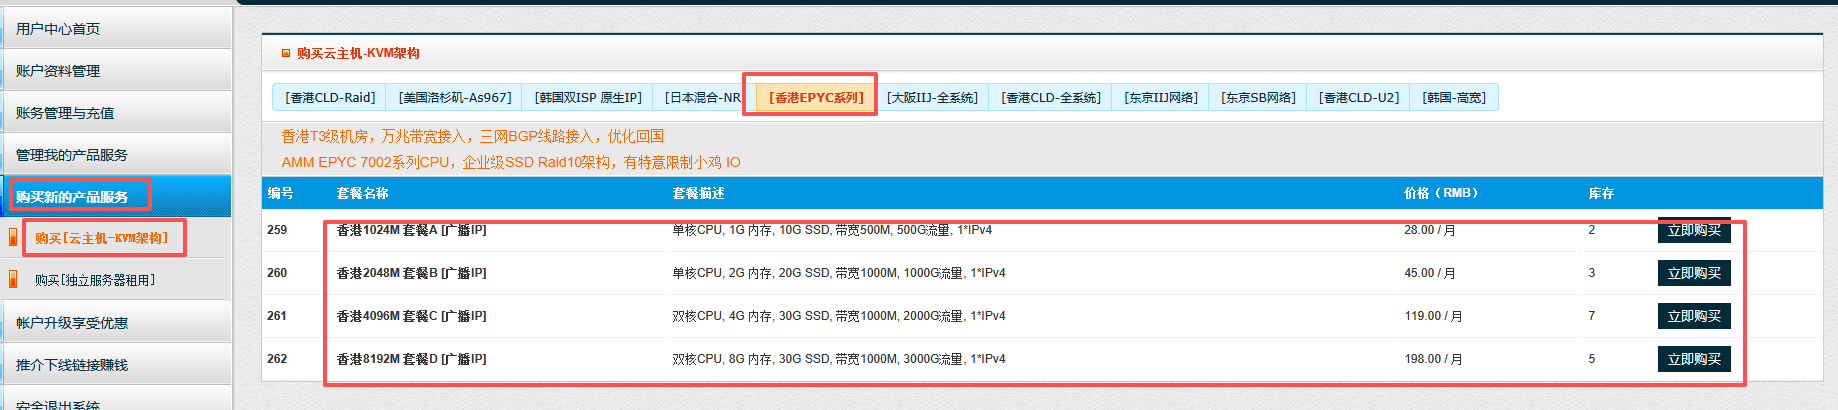Image resolution: width=1838 pixels, height=410 pixels.
Task: Switch to [日本混合-NR tab
Action: 703,97
